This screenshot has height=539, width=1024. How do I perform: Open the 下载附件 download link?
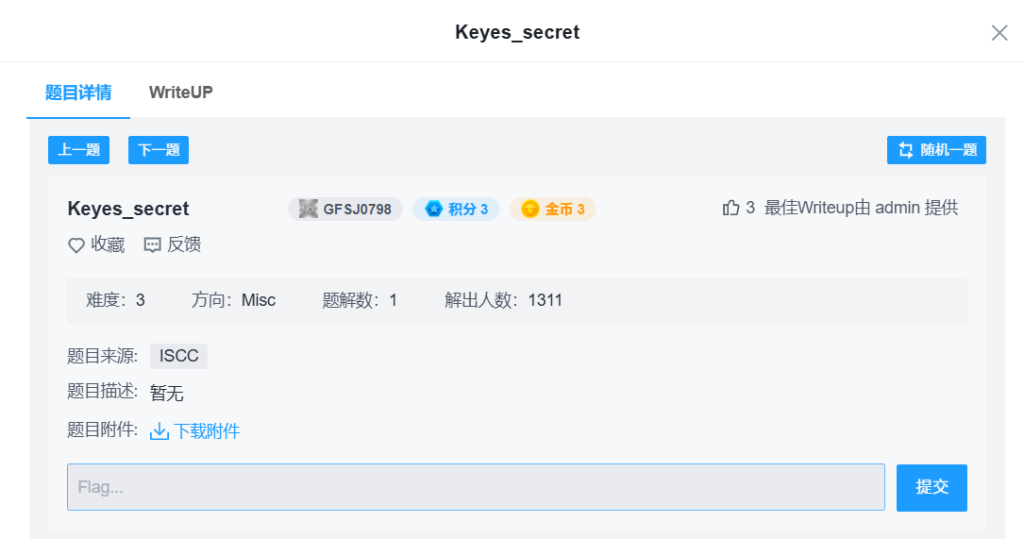(207, 432)
